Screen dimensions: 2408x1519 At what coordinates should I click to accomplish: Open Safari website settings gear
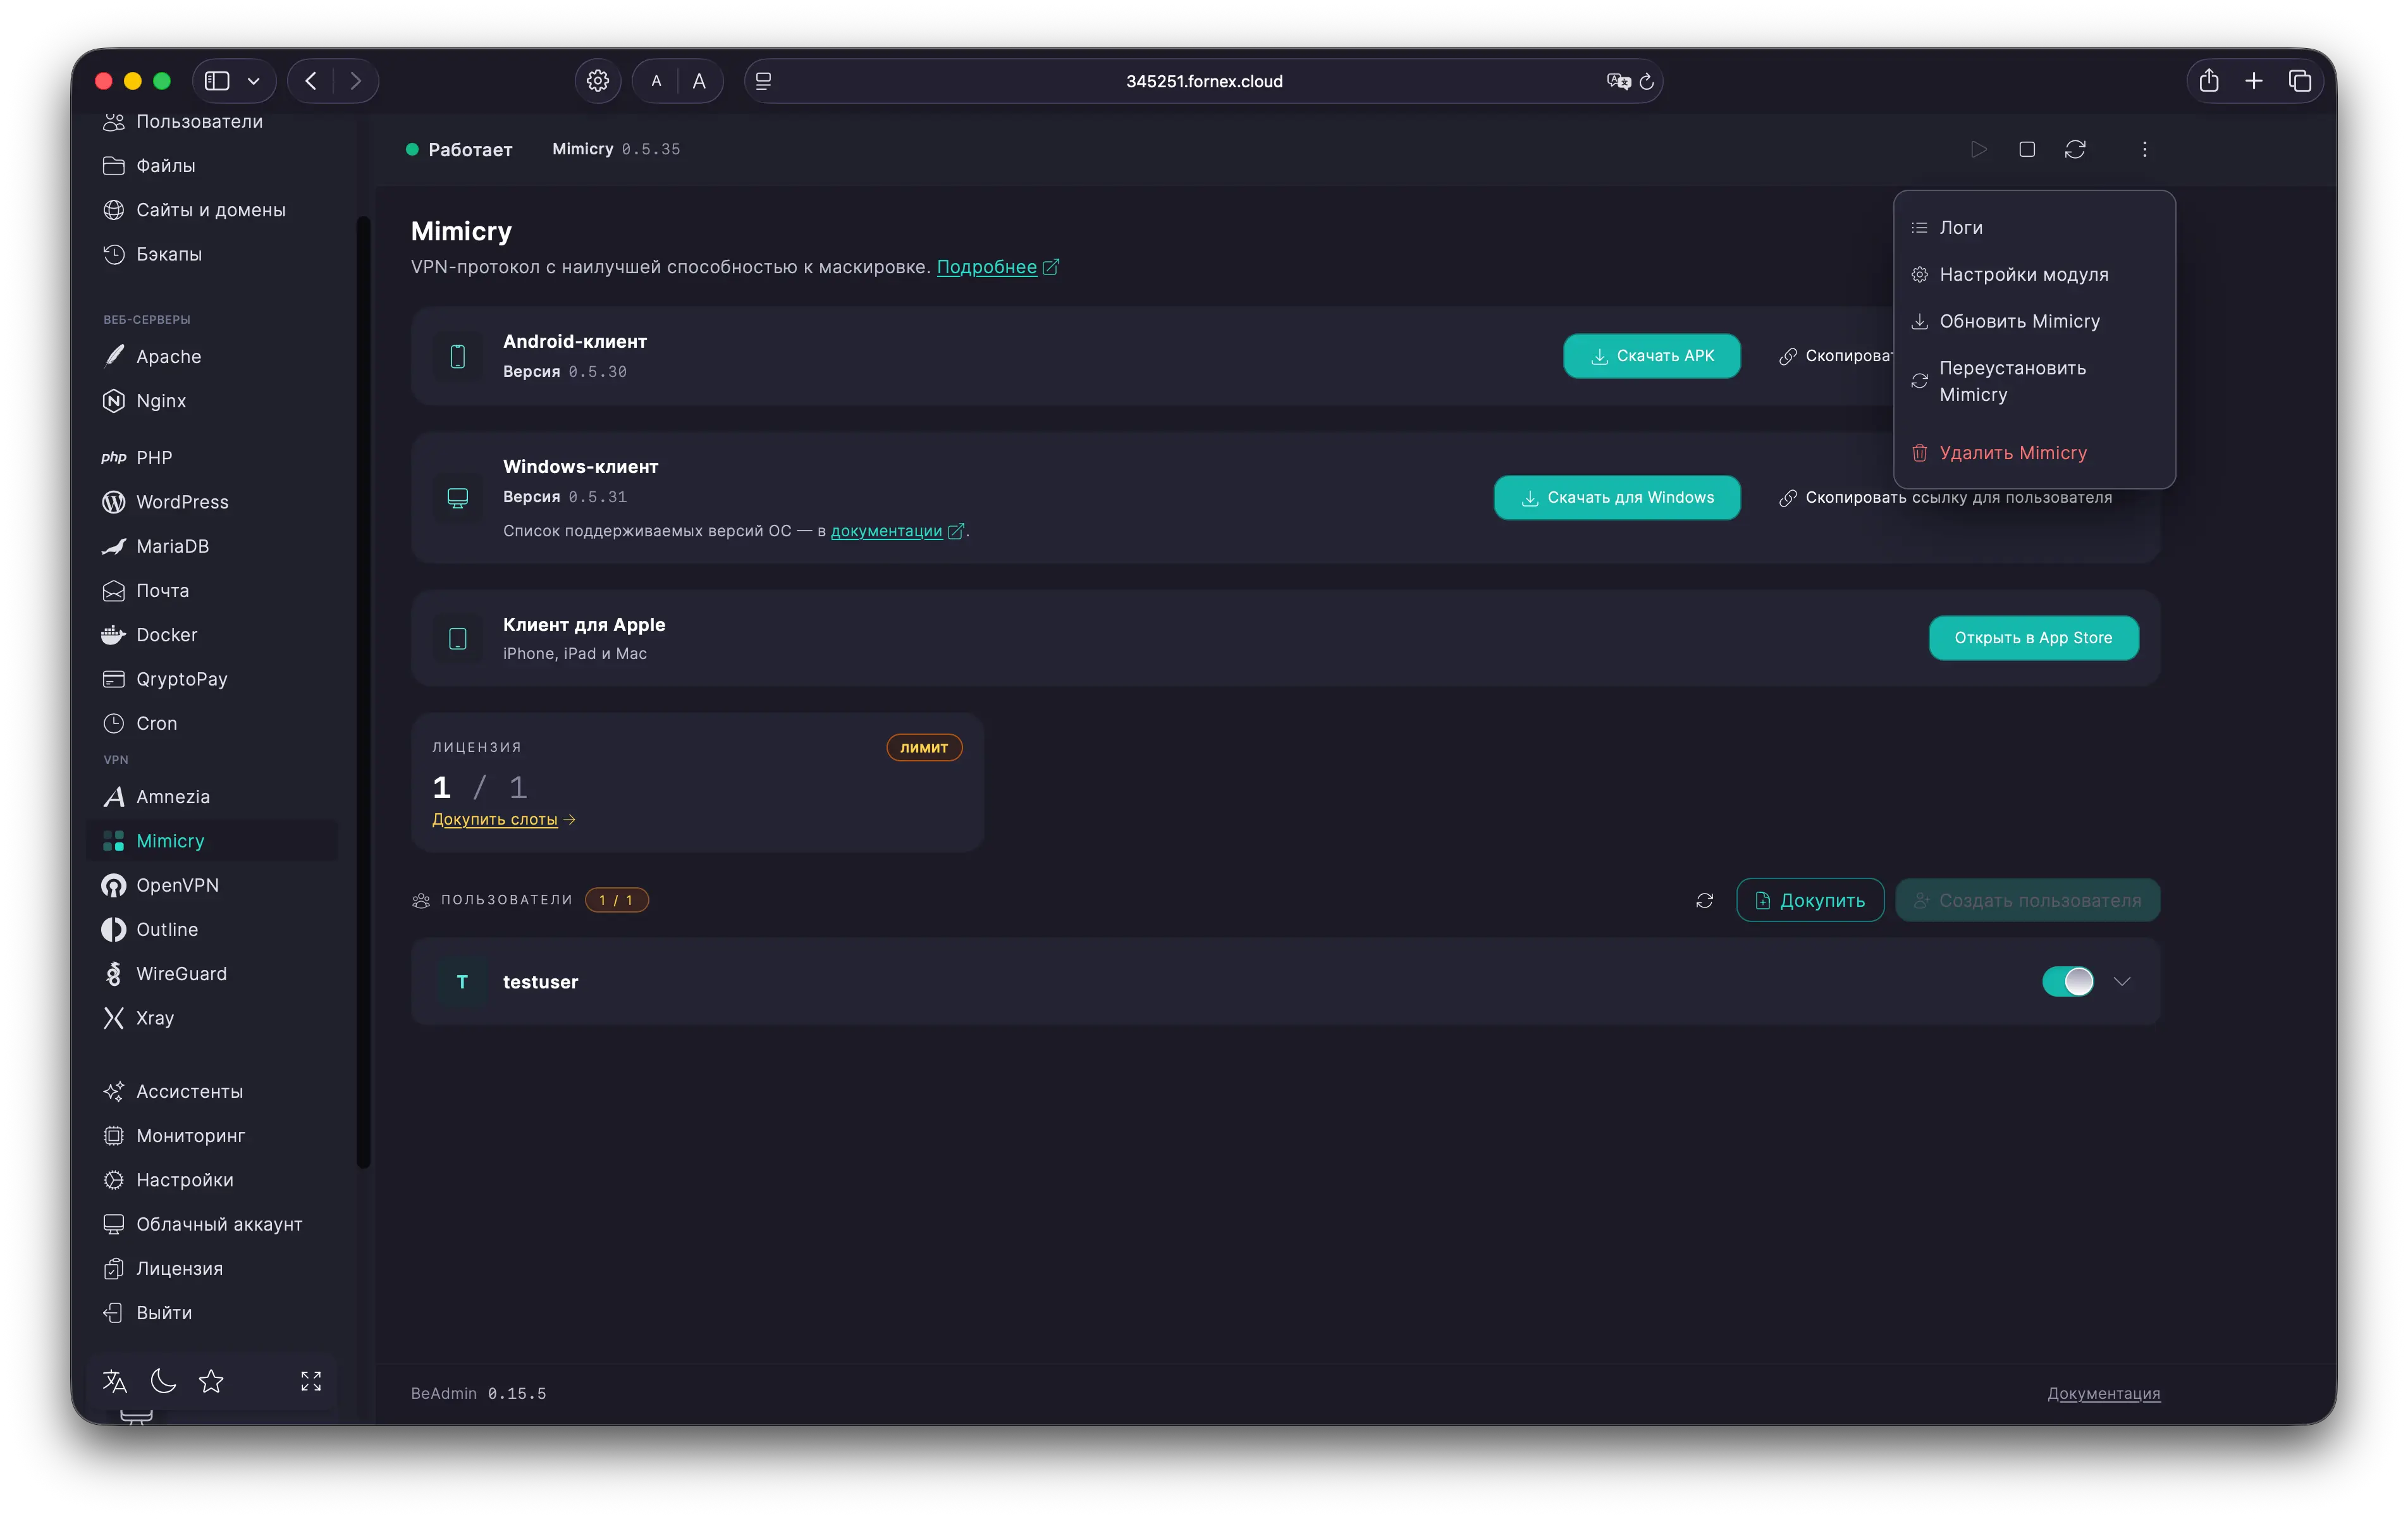(x=598, y=81)
